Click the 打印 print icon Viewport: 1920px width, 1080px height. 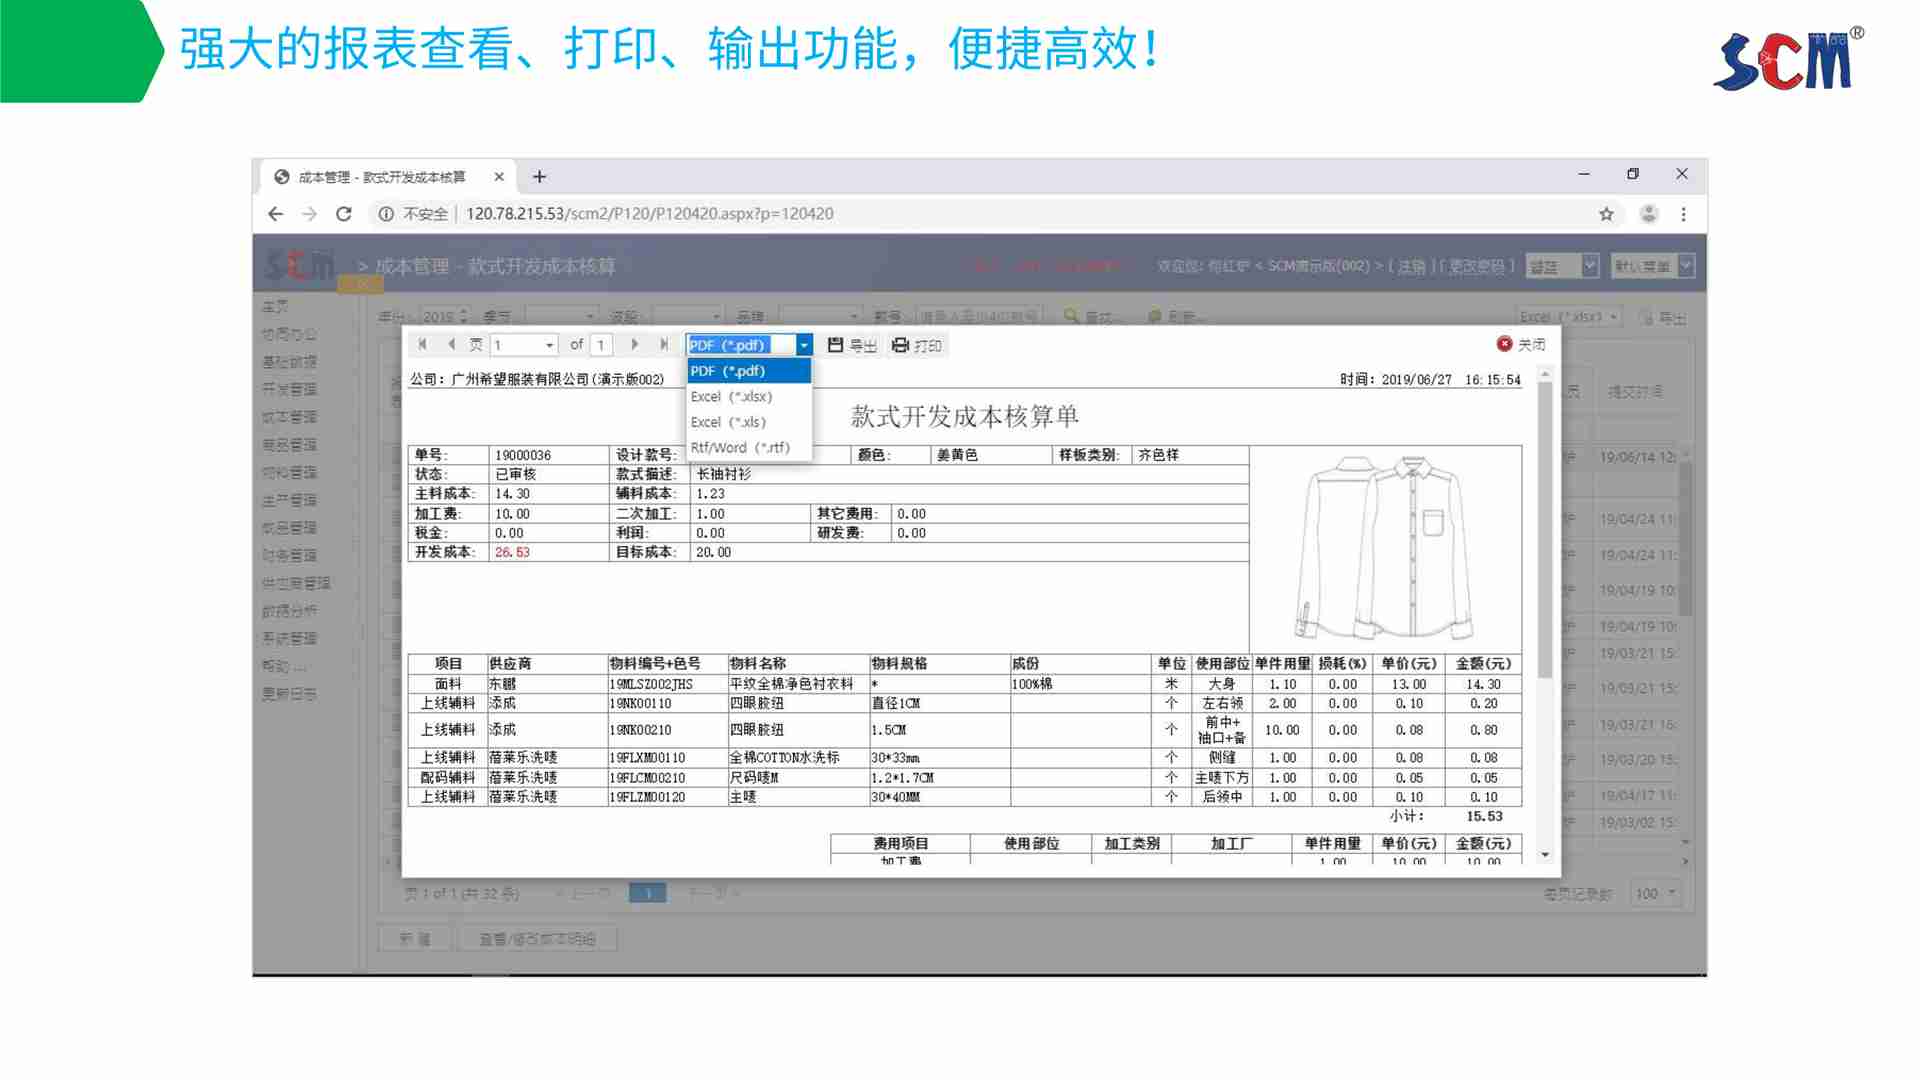pos(900,345)
